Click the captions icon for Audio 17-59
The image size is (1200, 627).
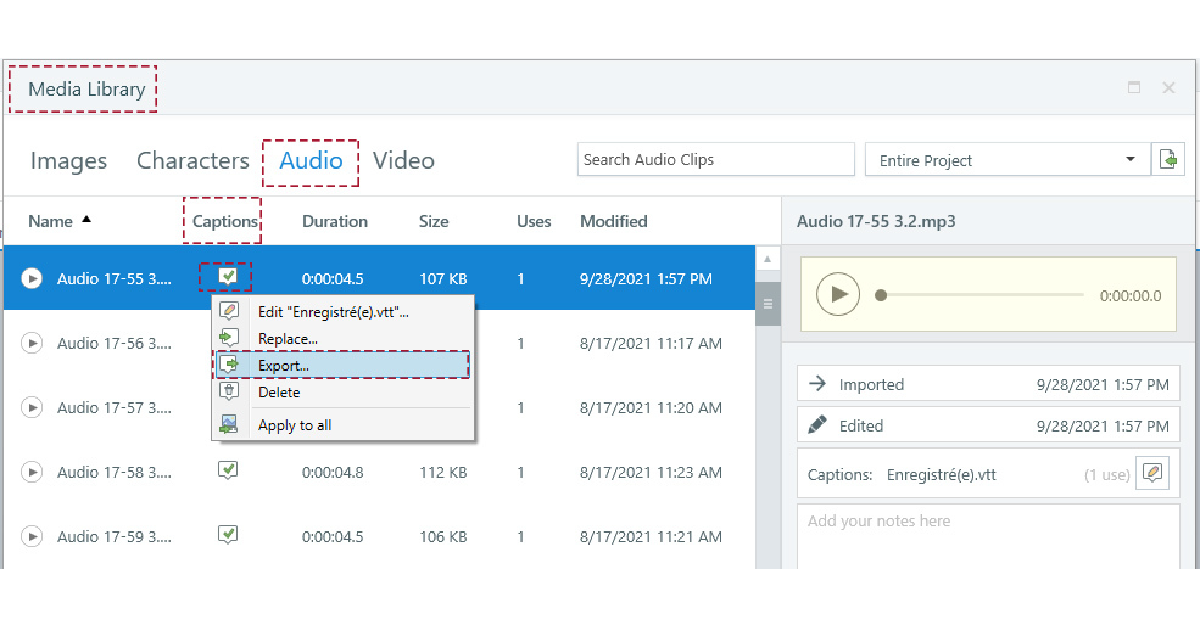tap(228, 535)
